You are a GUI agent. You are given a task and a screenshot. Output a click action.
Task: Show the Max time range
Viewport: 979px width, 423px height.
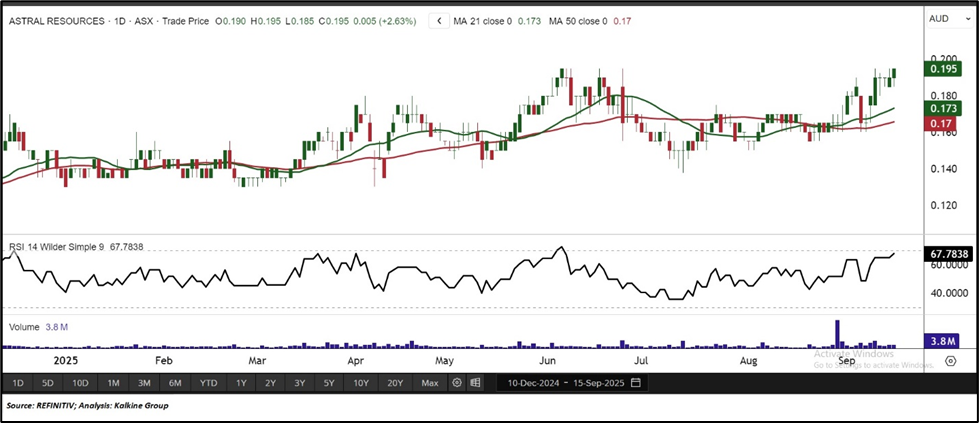[x=430, y=383]
